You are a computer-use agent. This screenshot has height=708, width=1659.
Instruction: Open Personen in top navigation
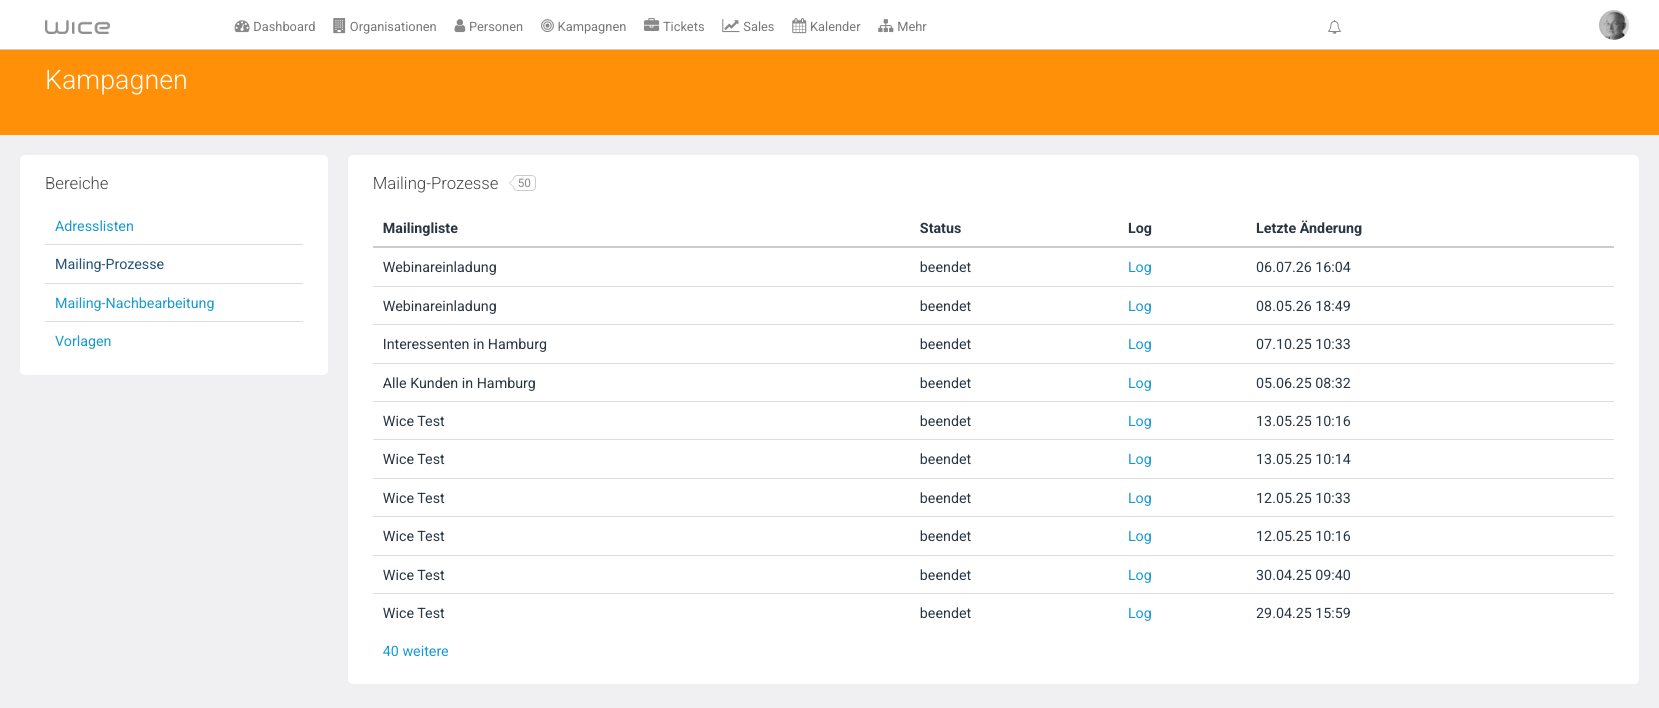(x=489, y=27)
